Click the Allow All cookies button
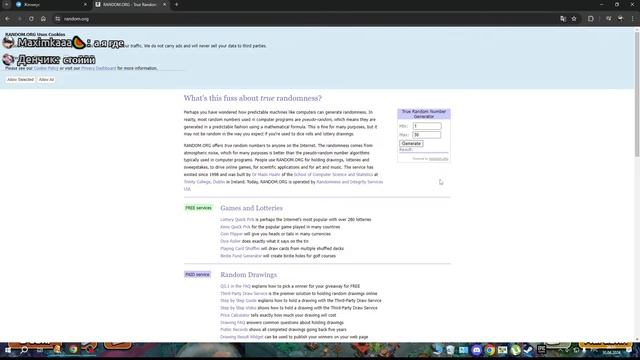 (46, 80)
